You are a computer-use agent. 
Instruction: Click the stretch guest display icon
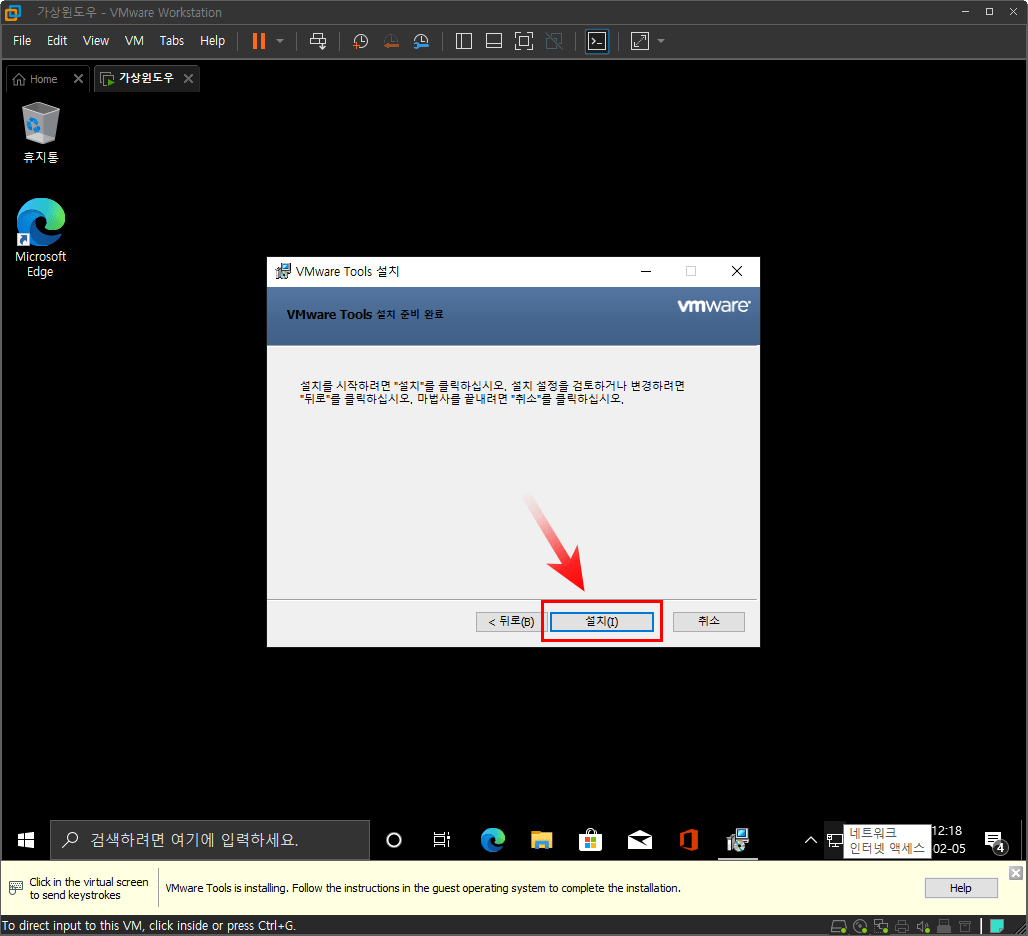640,41
